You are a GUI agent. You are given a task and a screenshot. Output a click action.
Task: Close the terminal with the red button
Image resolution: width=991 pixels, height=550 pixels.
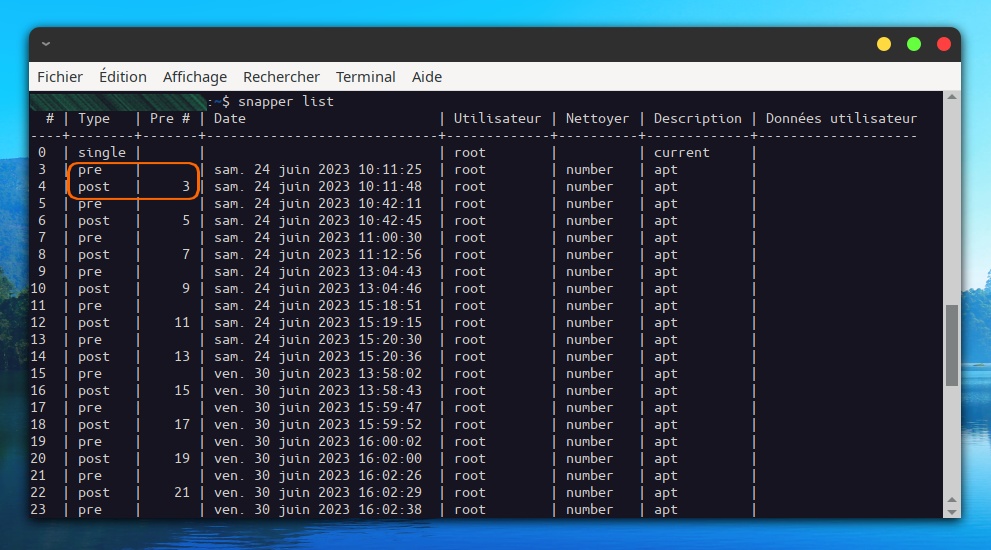point(943,44)
